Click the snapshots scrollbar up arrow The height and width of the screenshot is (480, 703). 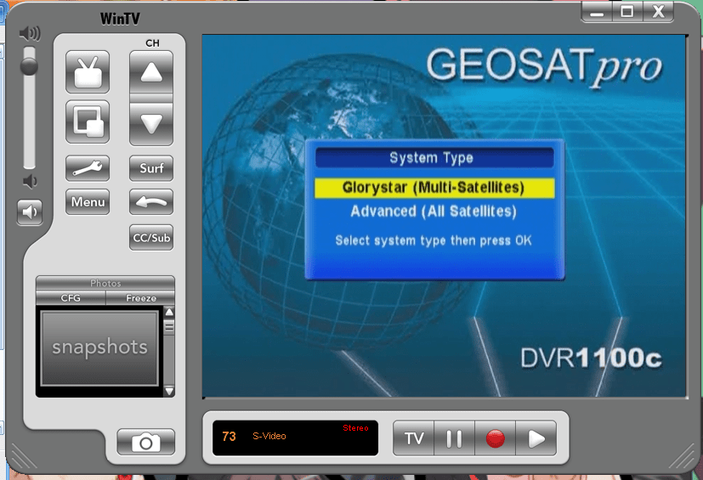coord(169,312)
